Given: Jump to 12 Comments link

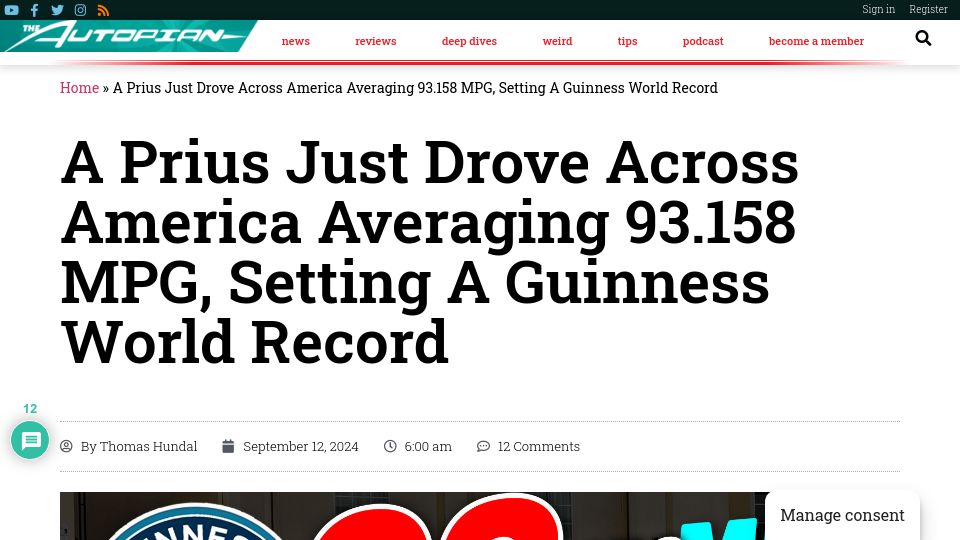Looking at the screenshot, I should pos(538,446).
